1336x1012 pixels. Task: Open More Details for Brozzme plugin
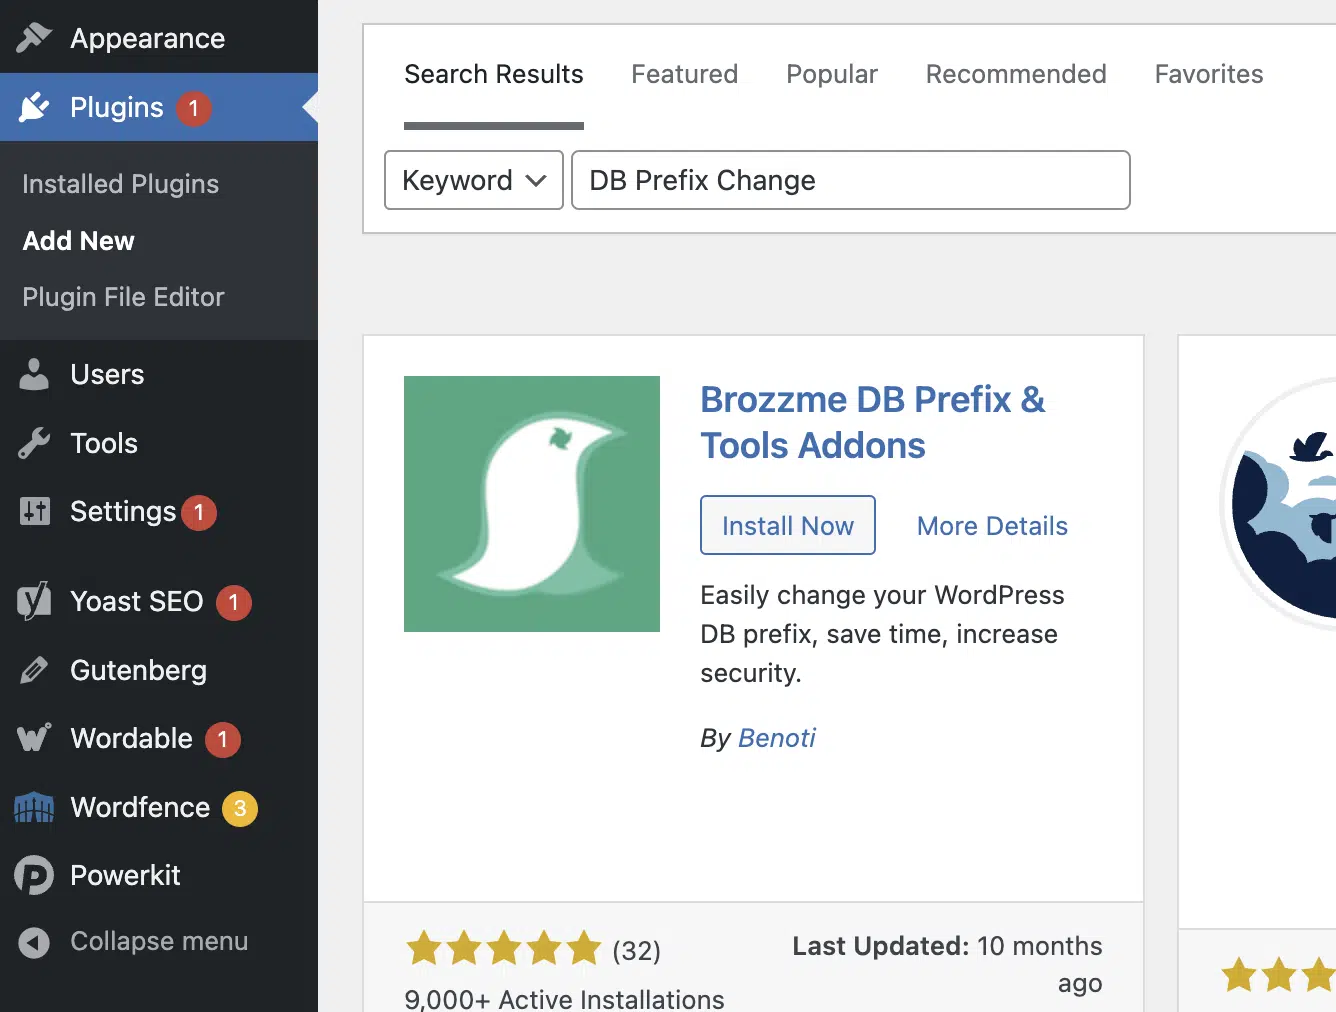[992, 526]
